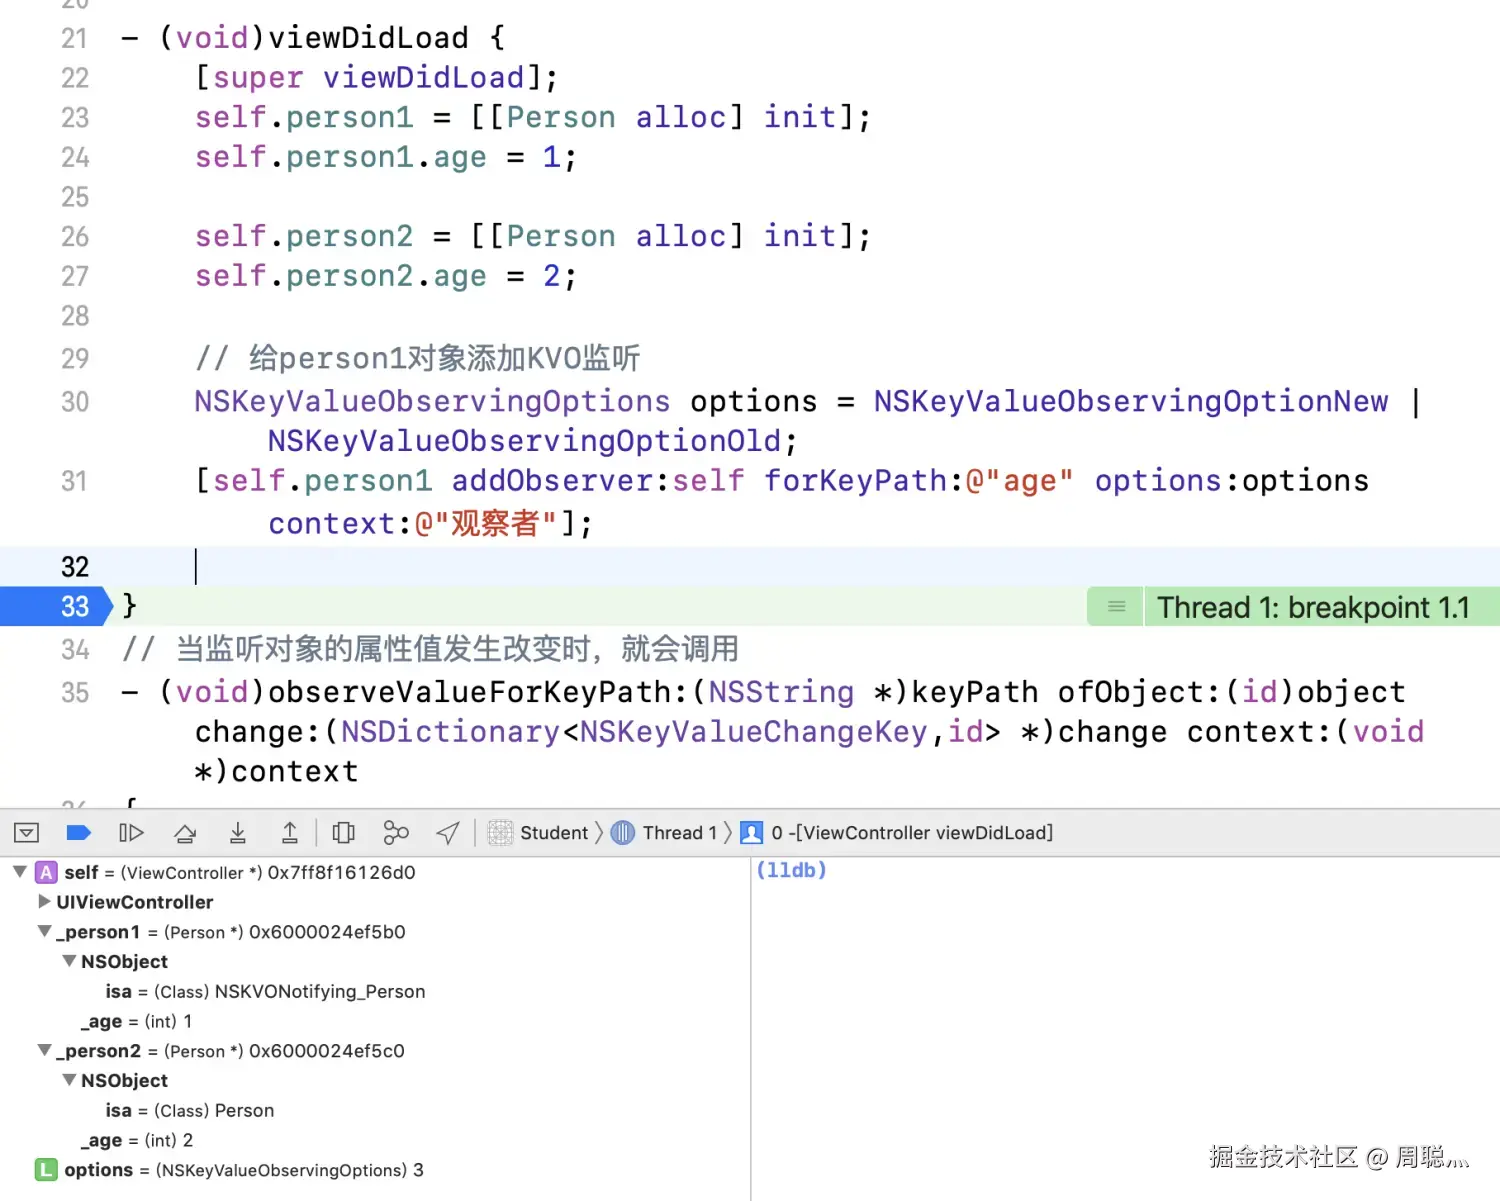Collapse NSObject under _person2

[x=69, y=1081]
